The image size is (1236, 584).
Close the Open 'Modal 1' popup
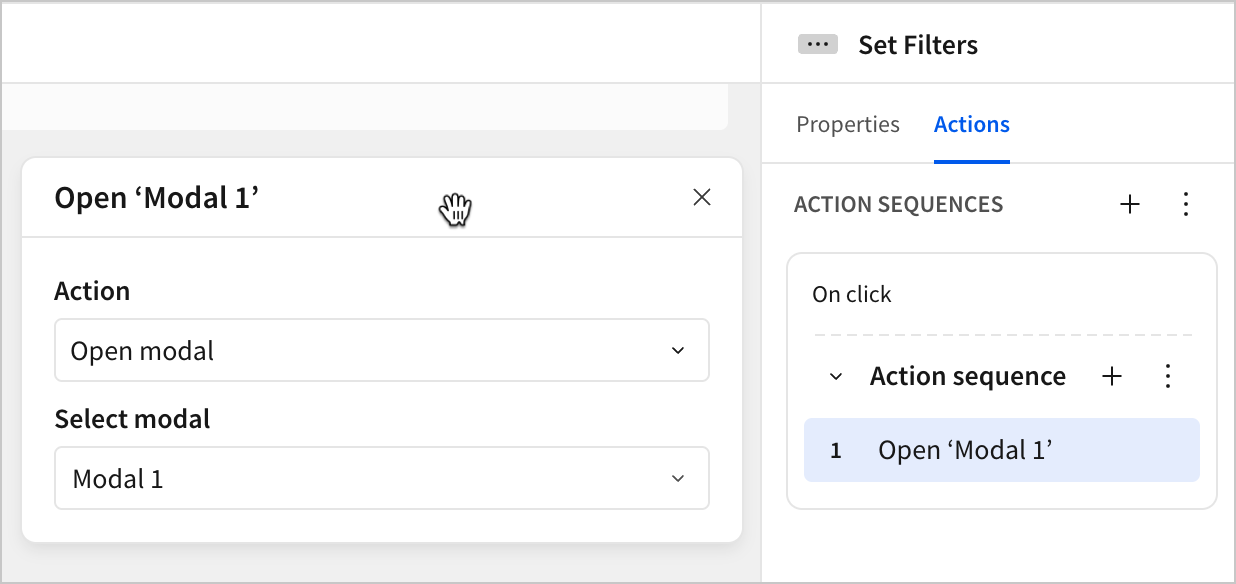(x=702, y=197)
